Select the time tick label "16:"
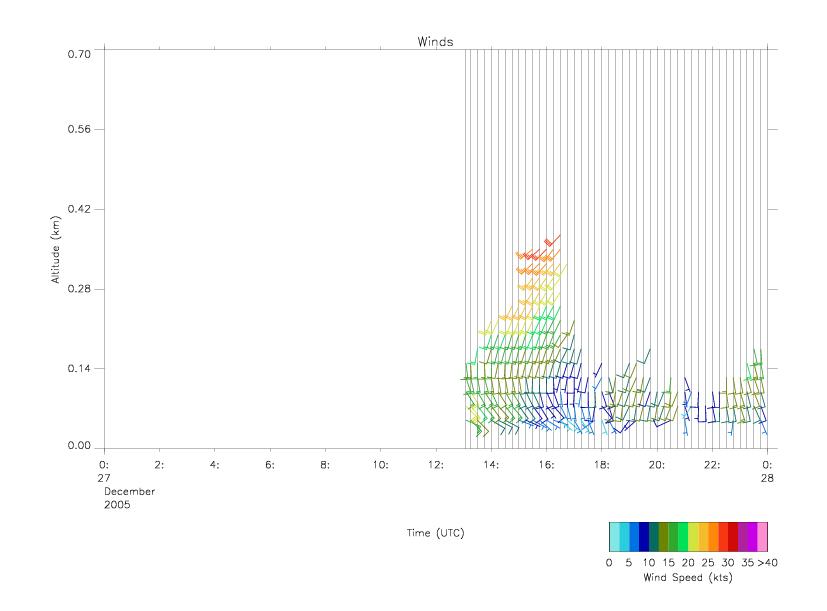 point(546,465)
